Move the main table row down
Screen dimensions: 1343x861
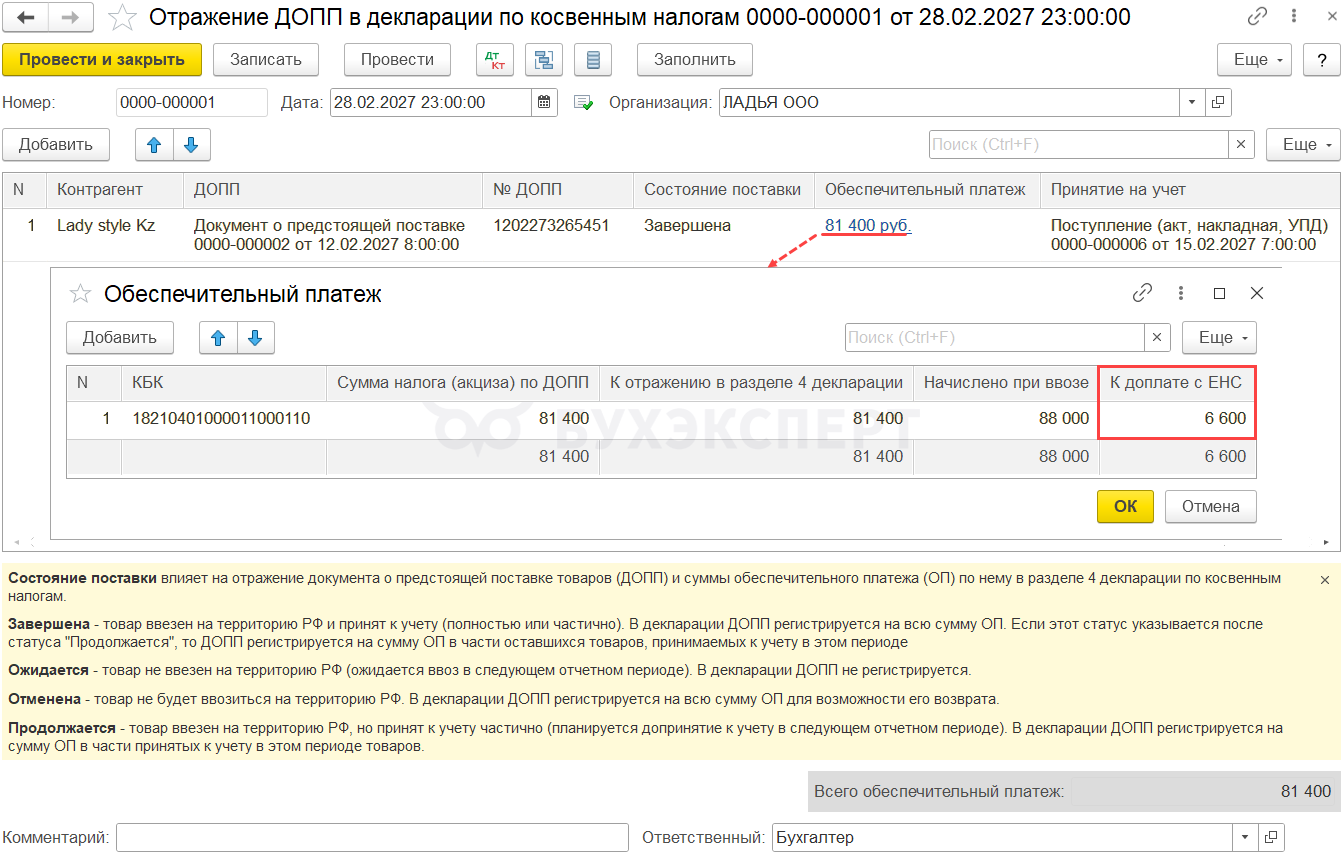pyautogui.click(x=192, y=145)
